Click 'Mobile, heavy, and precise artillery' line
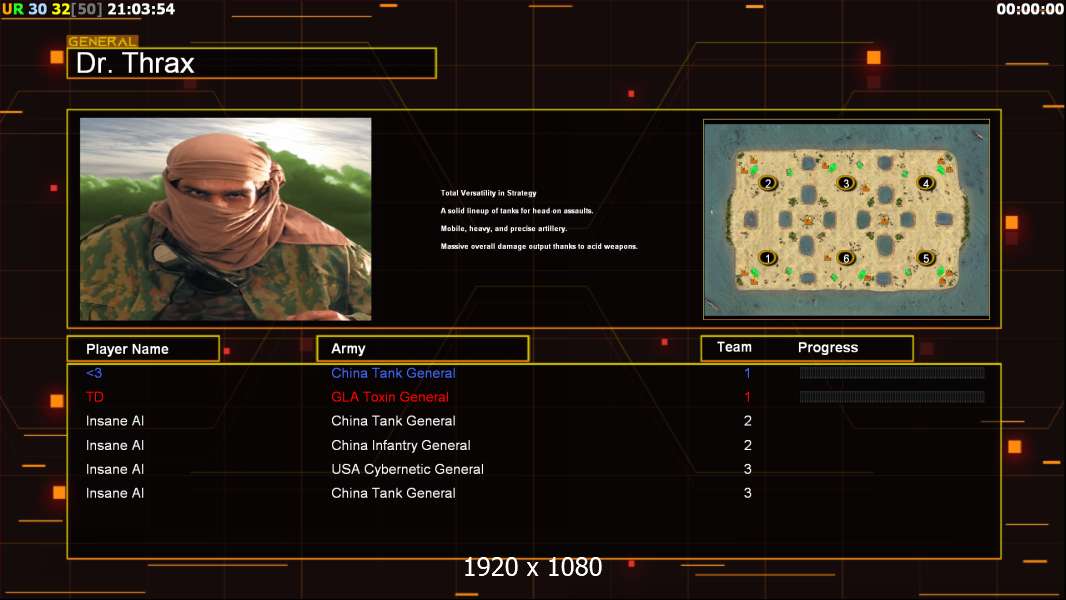The height and width of the screenshot is (600, 1066). pyautogui.click(x=504, y=228)
